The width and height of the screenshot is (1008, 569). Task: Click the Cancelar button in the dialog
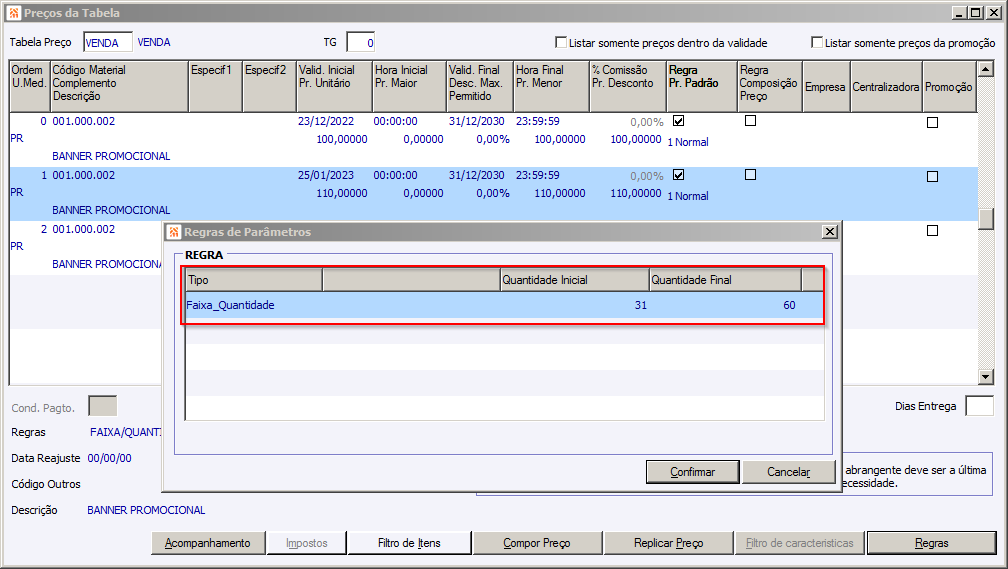click(x=788, y=471)
